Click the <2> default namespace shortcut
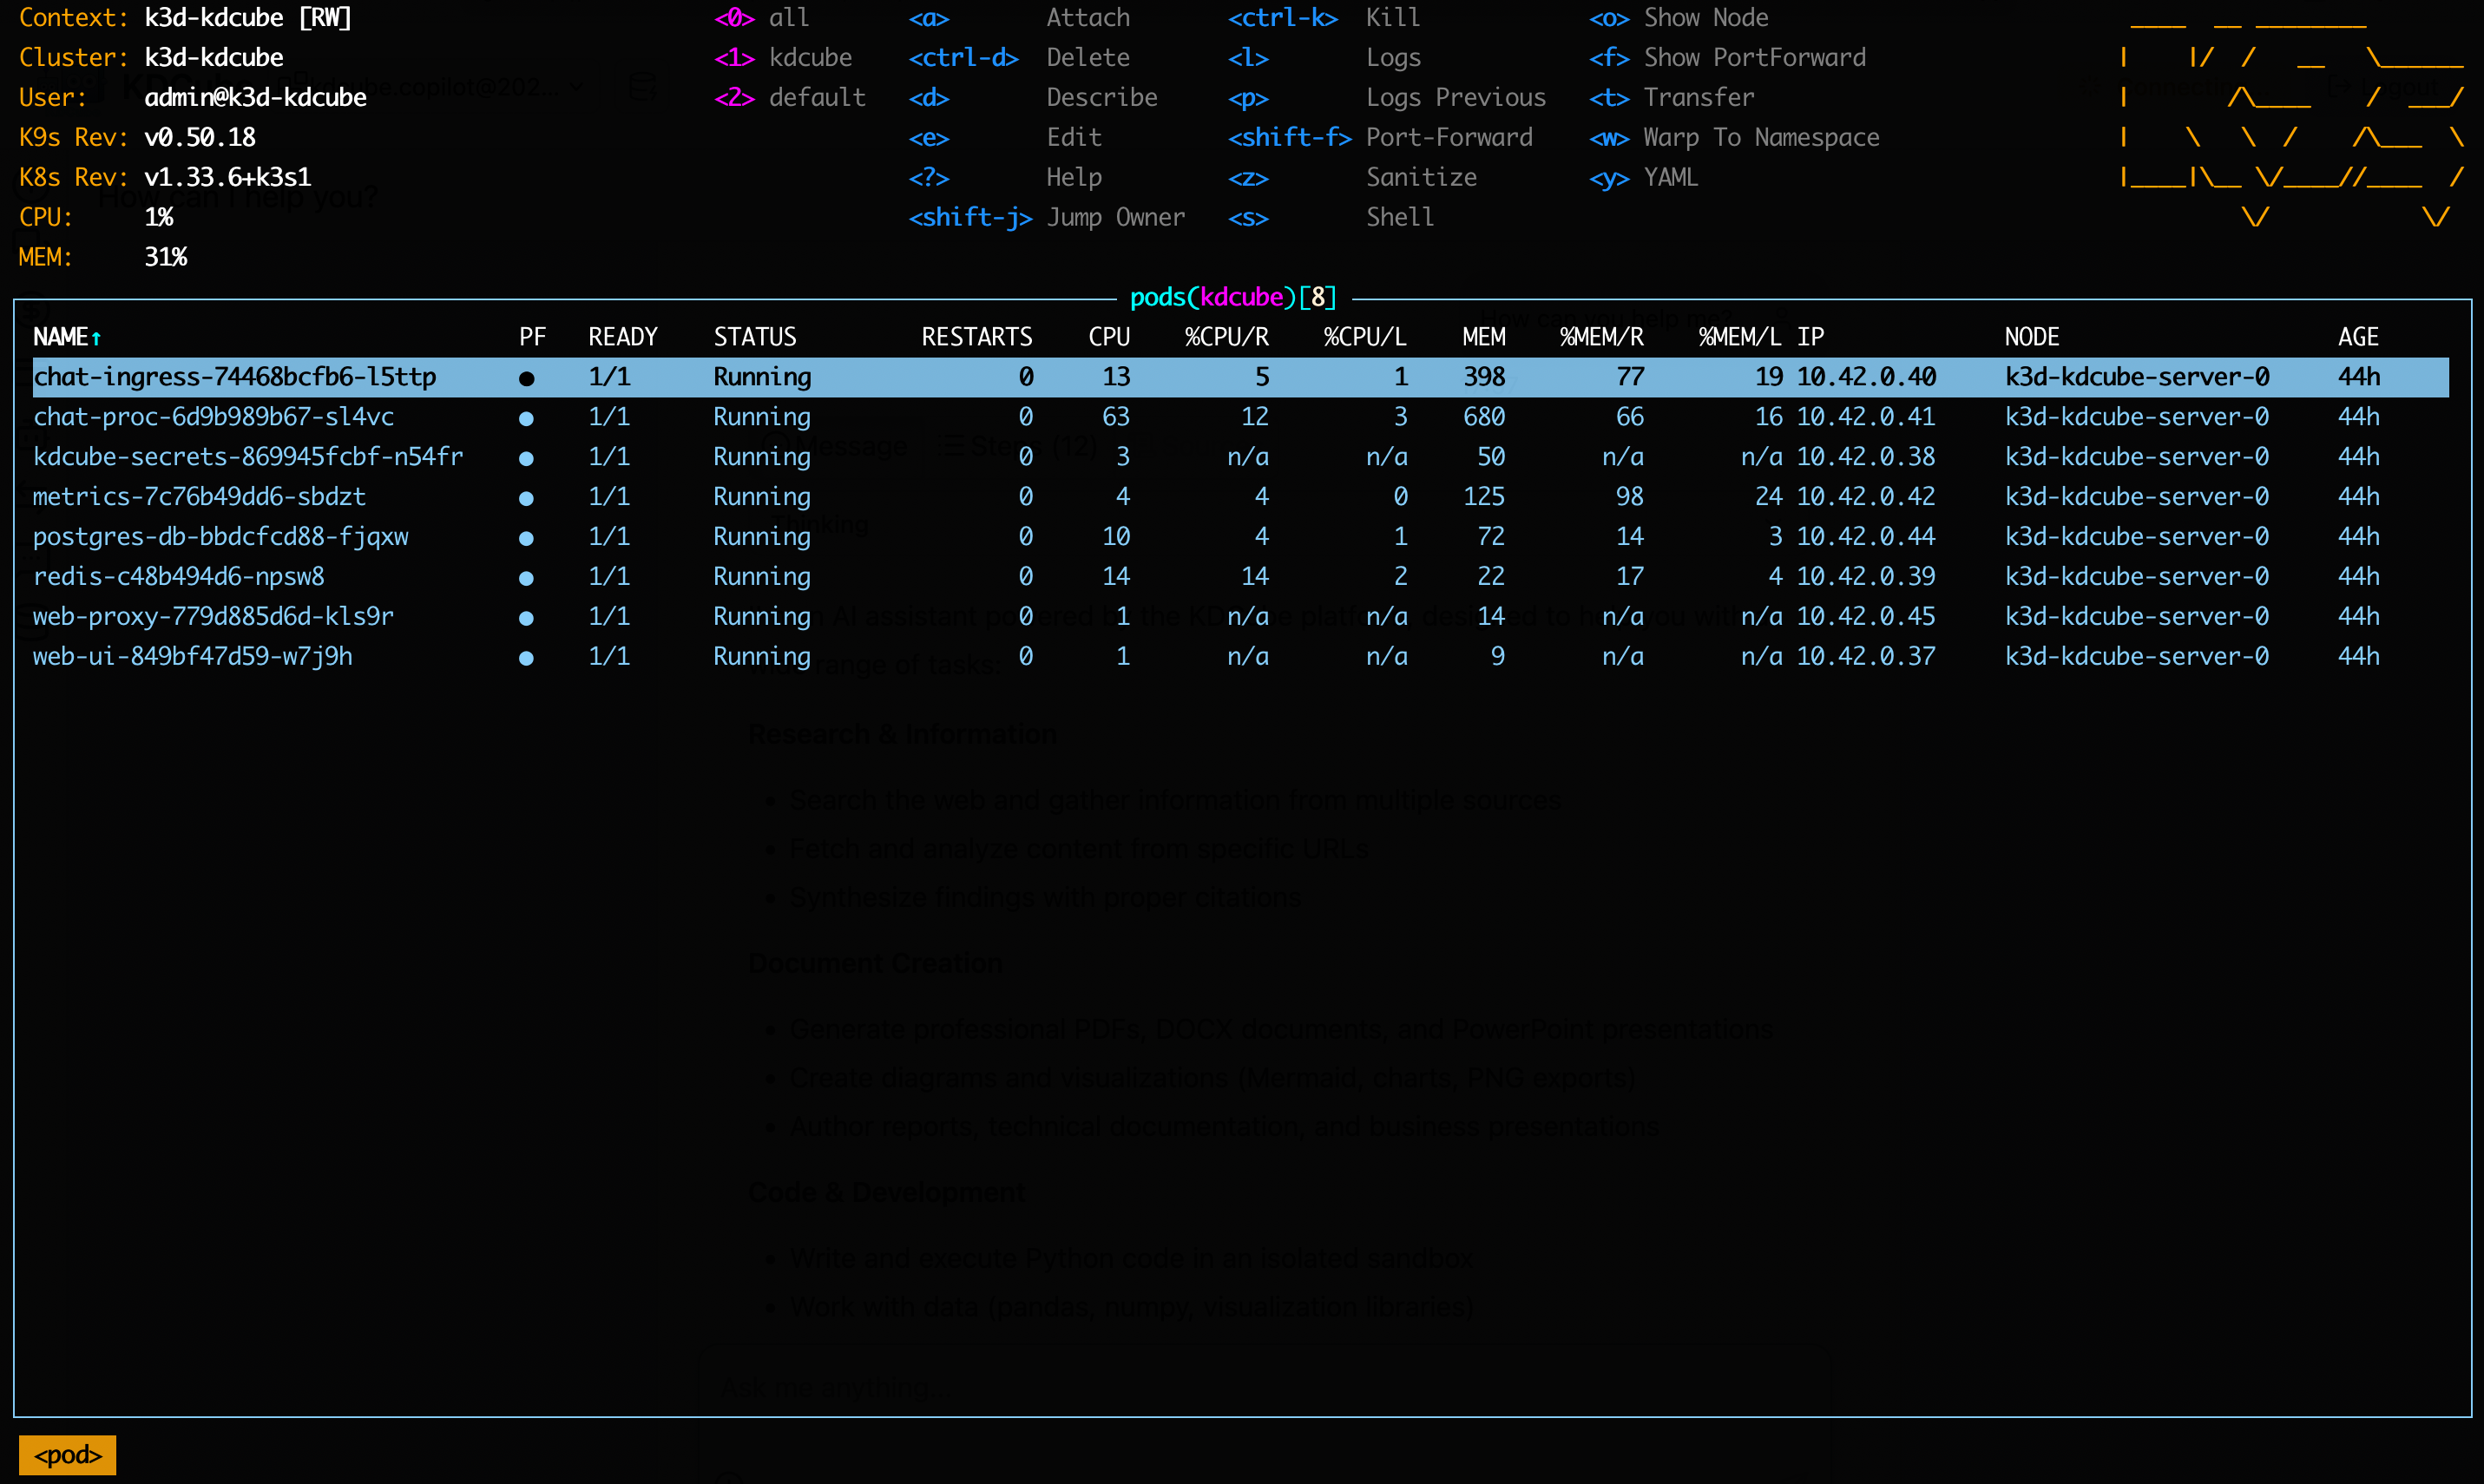The image size is (2484, 1484). (790, 98)
